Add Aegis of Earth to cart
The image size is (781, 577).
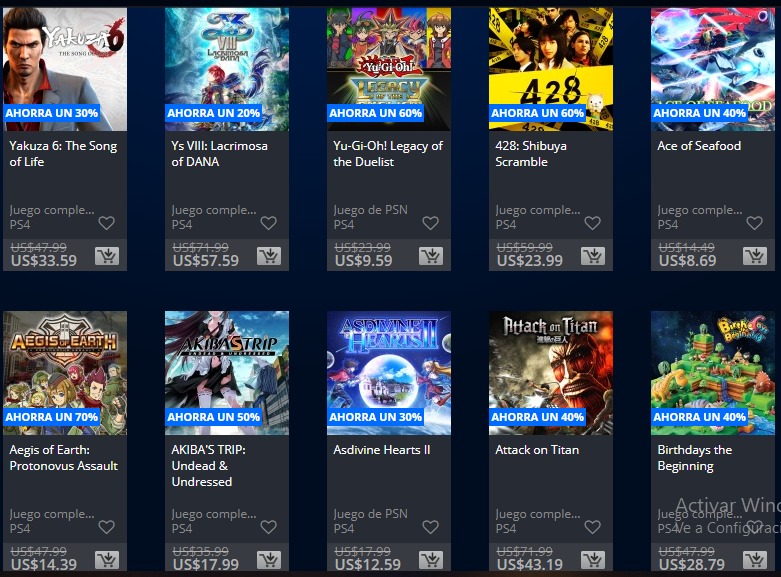point(107,560)
